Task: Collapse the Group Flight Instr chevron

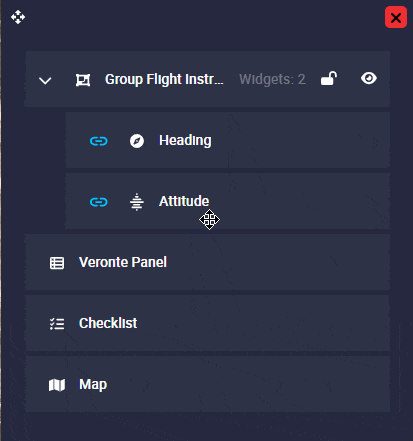Action: (45, 80)
